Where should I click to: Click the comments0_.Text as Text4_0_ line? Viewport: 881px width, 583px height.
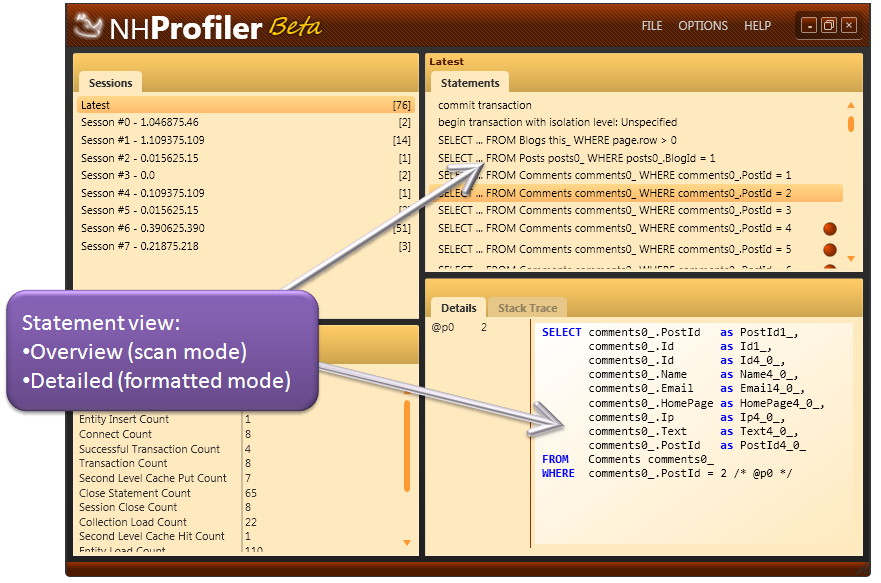click(693, 431)
